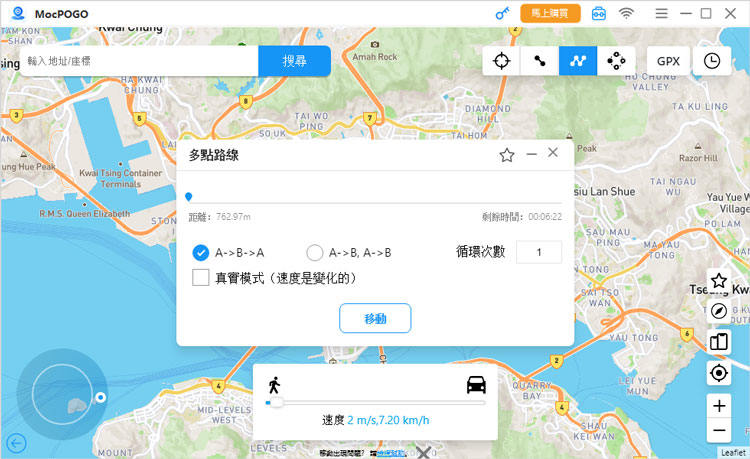
Task: Select the A->B, A->B route option
Action: 315,253
